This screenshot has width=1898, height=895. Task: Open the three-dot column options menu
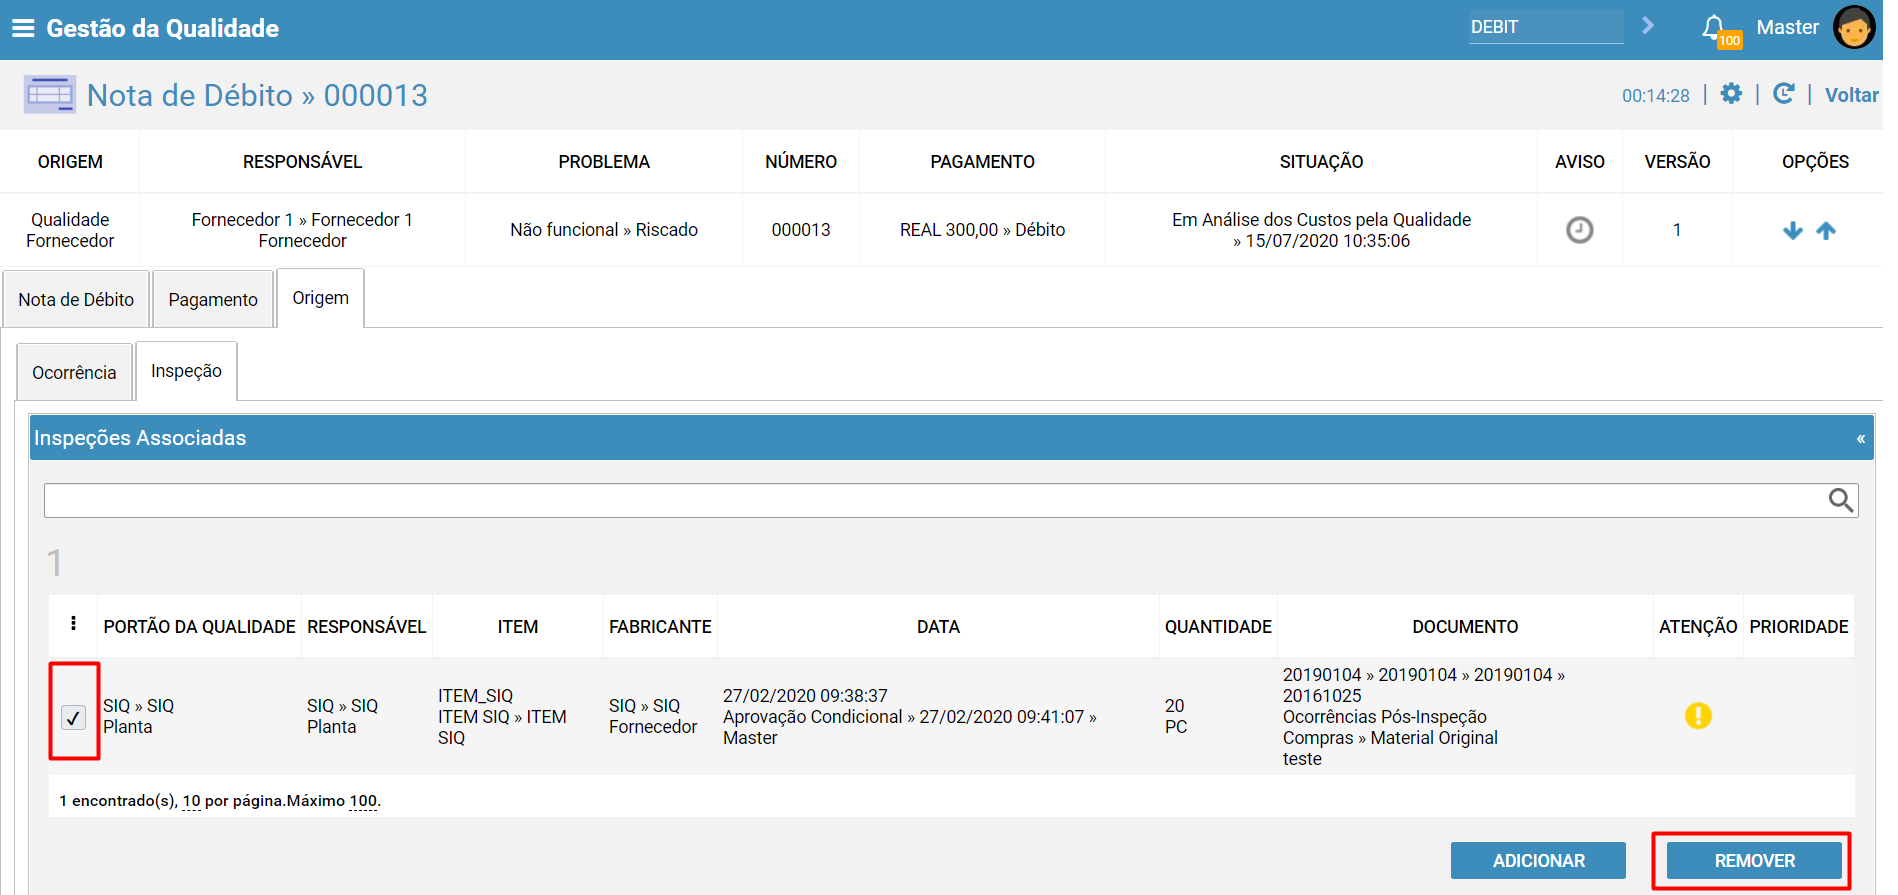click(73, 624)
